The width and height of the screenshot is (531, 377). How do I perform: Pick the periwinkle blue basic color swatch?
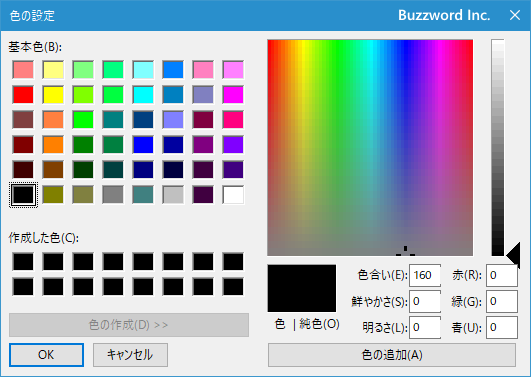[173, 120]
